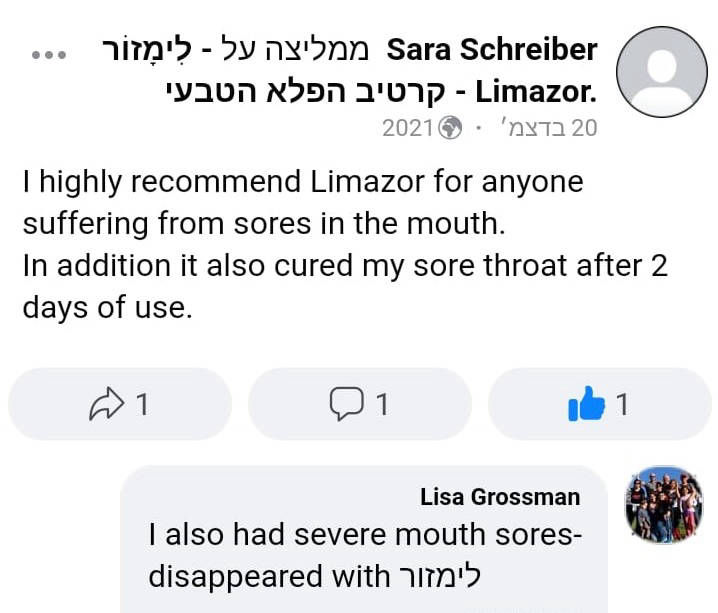The height and width of the screenshot is (613, 718).
Task: Open the three-dot post options menu
Action: pos(48,53)
